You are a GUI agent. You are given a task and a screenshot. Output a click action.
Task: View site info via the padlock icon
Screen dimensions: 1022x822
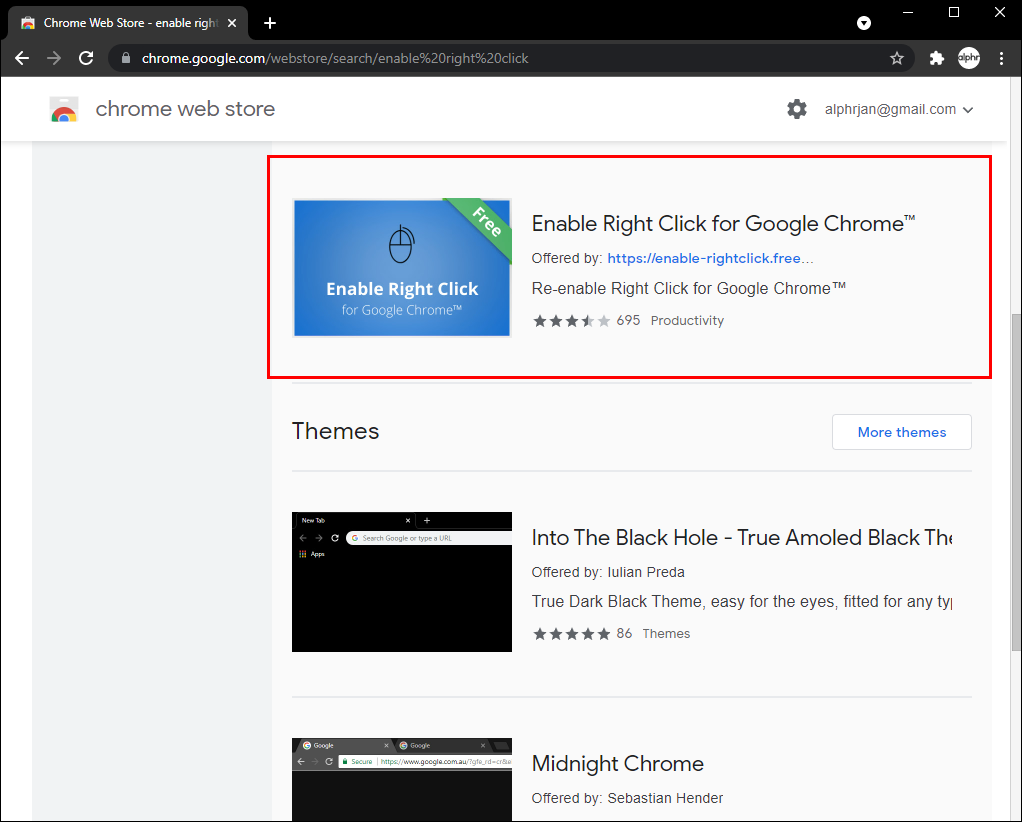click(126, 58)
